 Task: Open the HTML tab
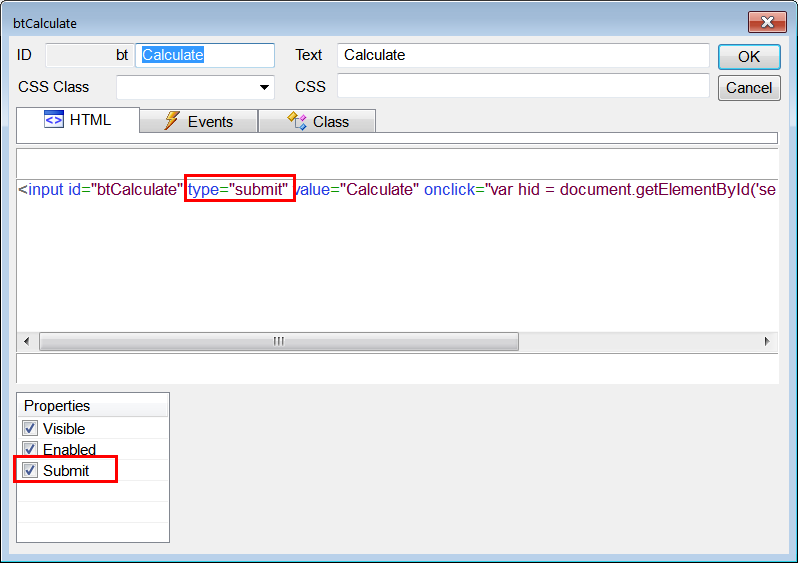[x=78, y=120]
